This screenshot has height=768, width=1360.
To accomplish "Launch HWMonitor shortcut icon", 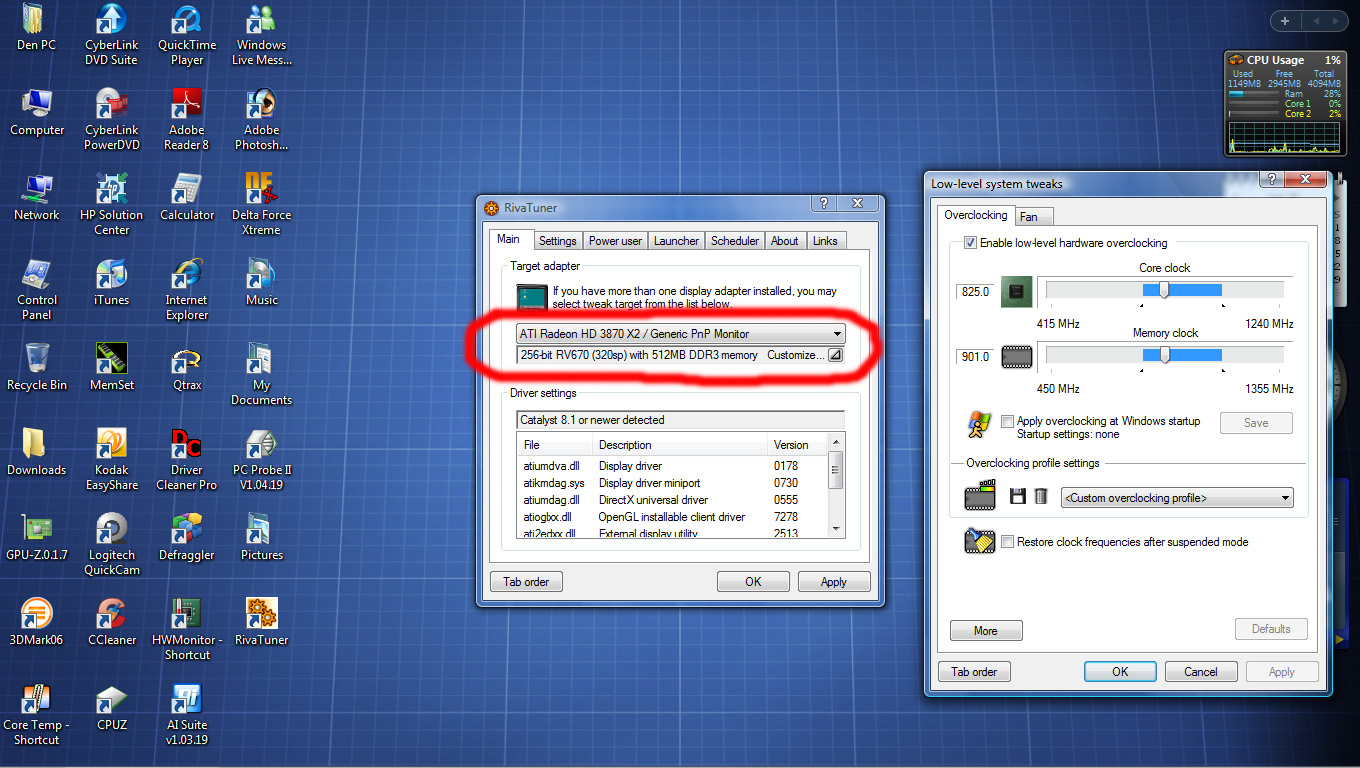I will (x=187, y=630).
